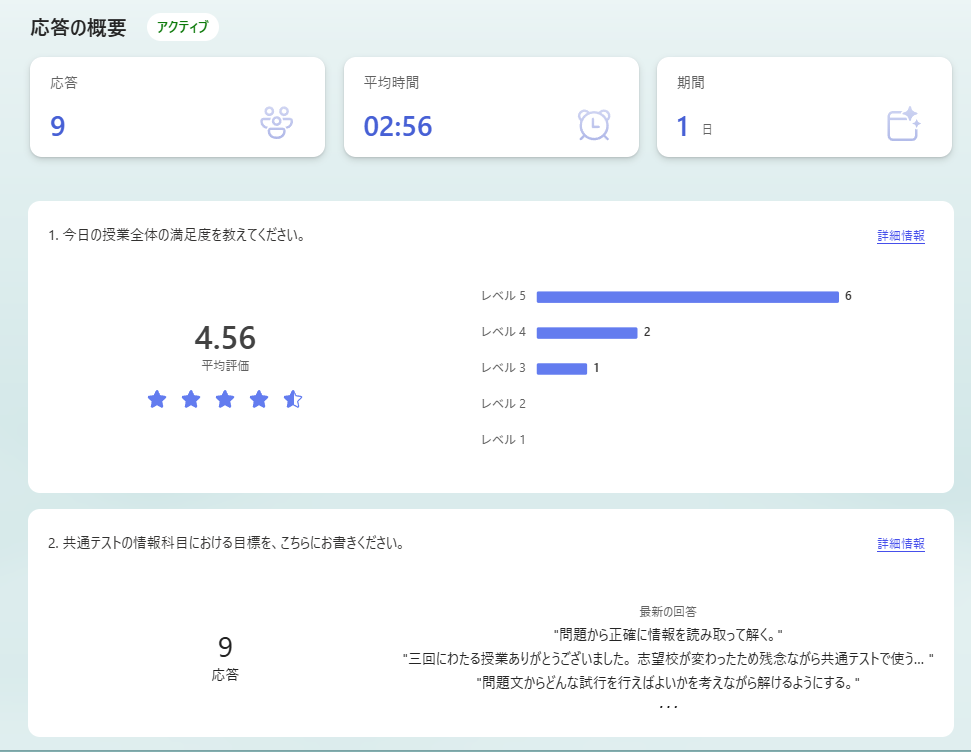Click the 4.56 average rating number

(225, 338)
